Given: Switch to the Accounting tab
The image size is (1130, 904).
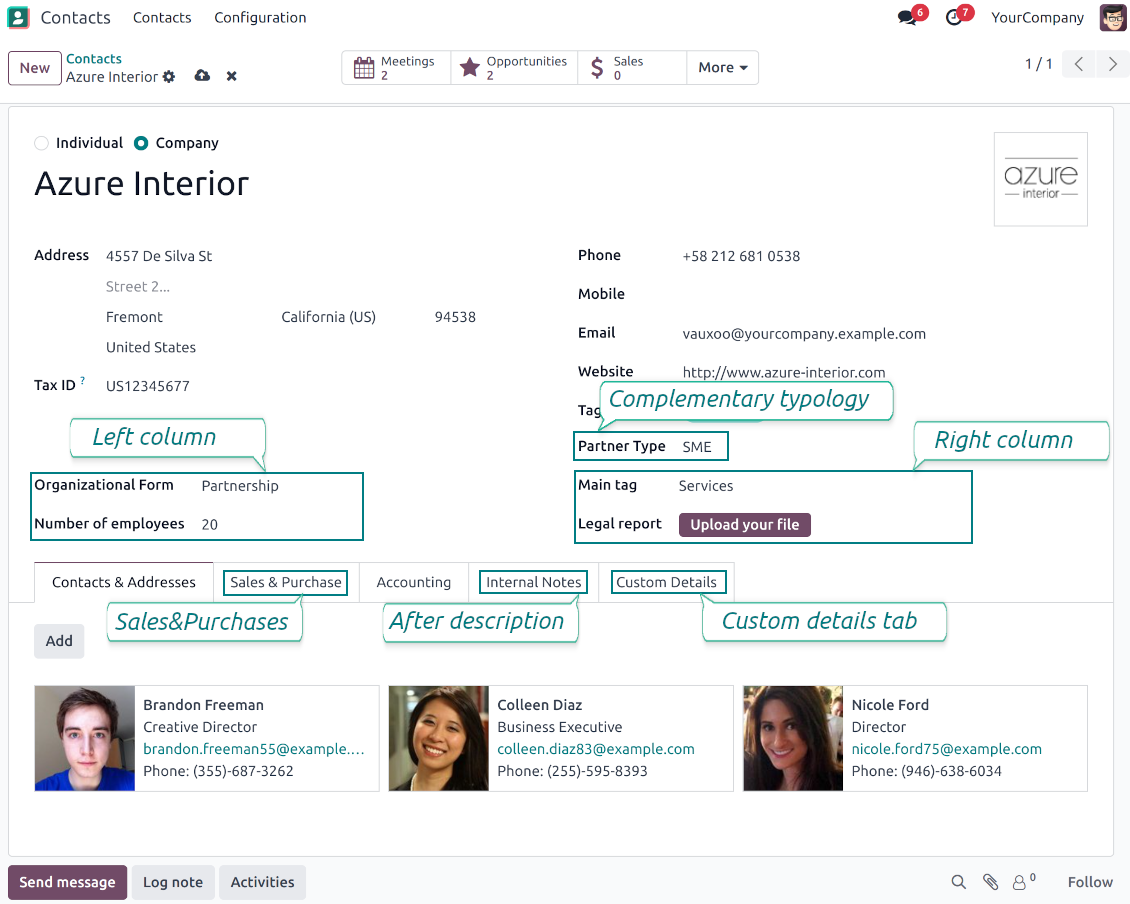Looking at the screenshot, I should click(x=414, y=582).
